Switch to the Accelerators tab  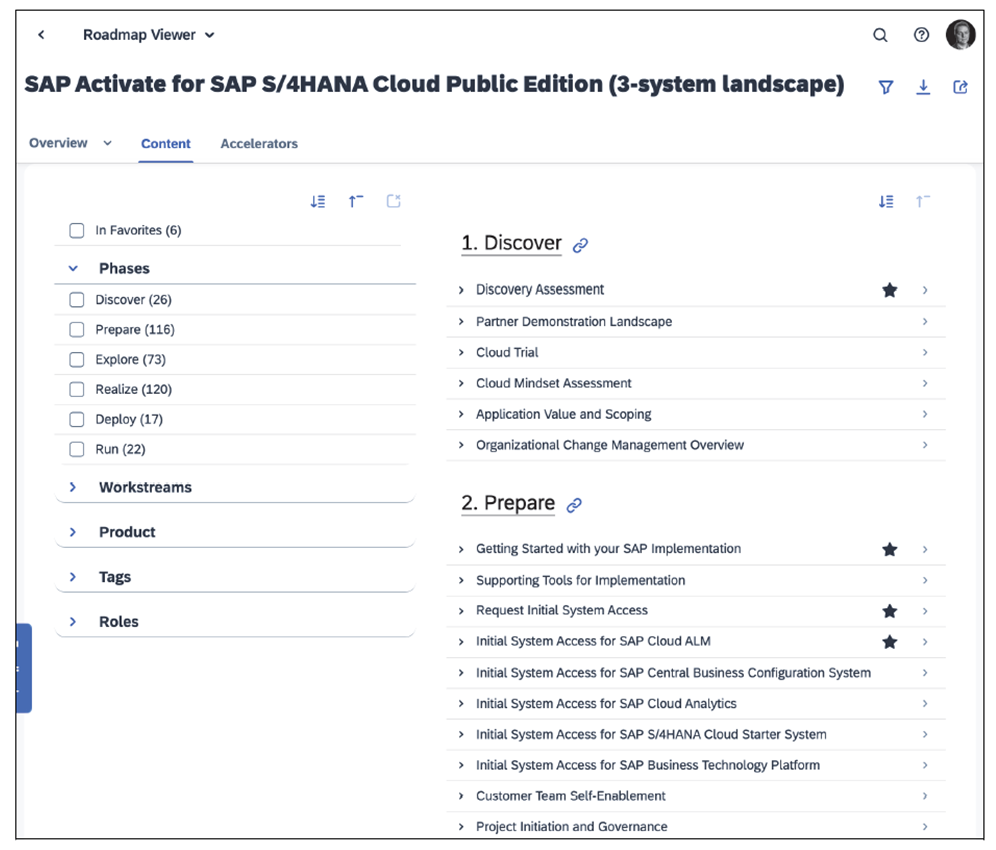[259, 144]
